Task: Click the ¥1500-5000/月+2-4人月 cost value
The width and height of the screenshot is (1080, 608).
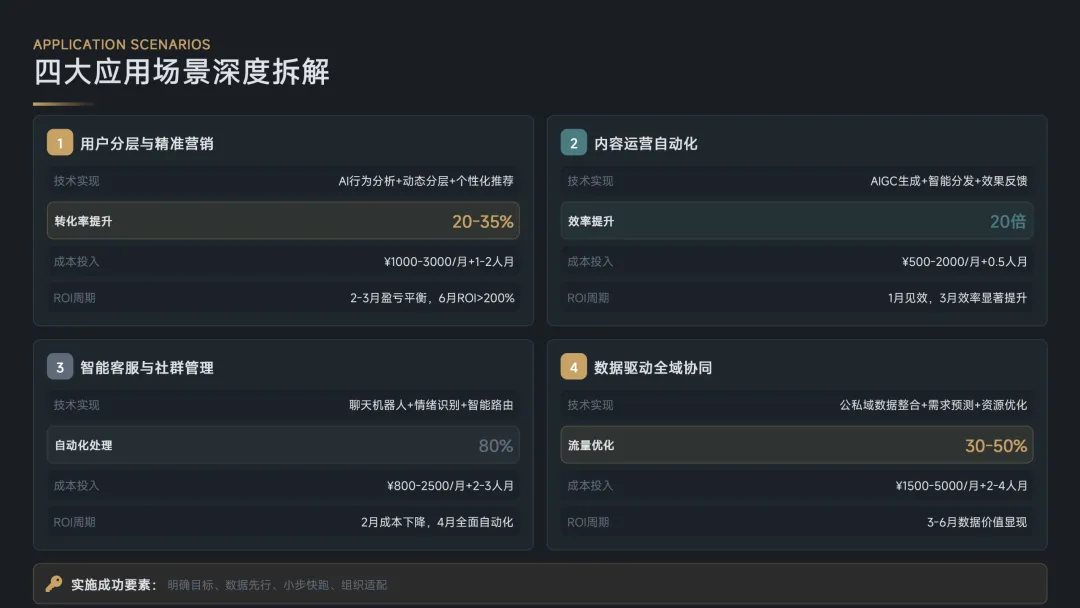Action: click(961, 485)
